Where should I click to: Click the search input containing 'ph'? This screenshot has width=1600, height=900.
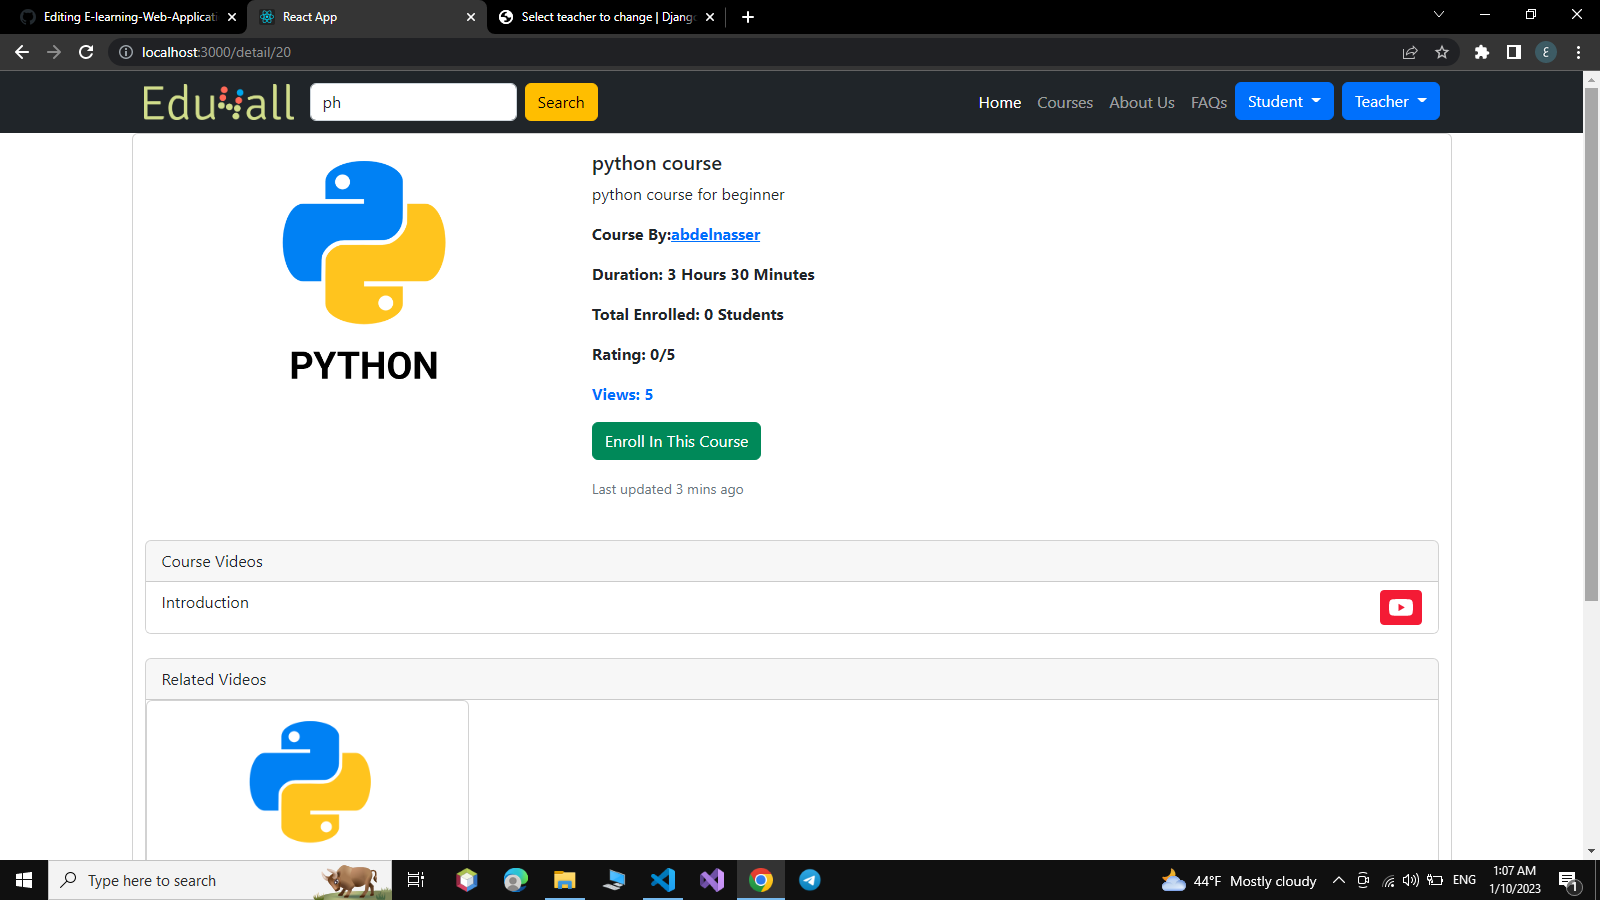coord(413,102)
